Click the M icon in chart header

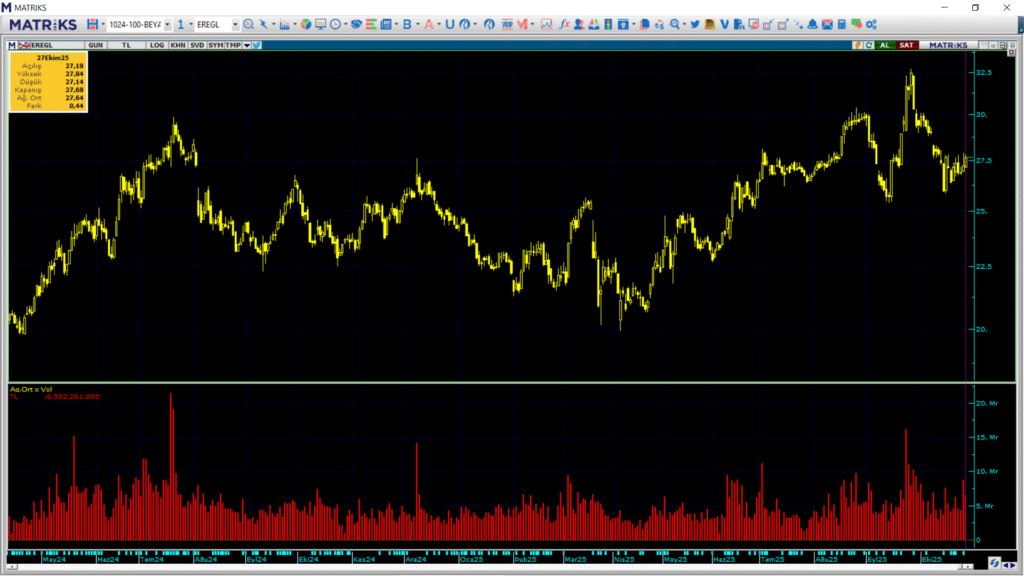coord(12,45)
